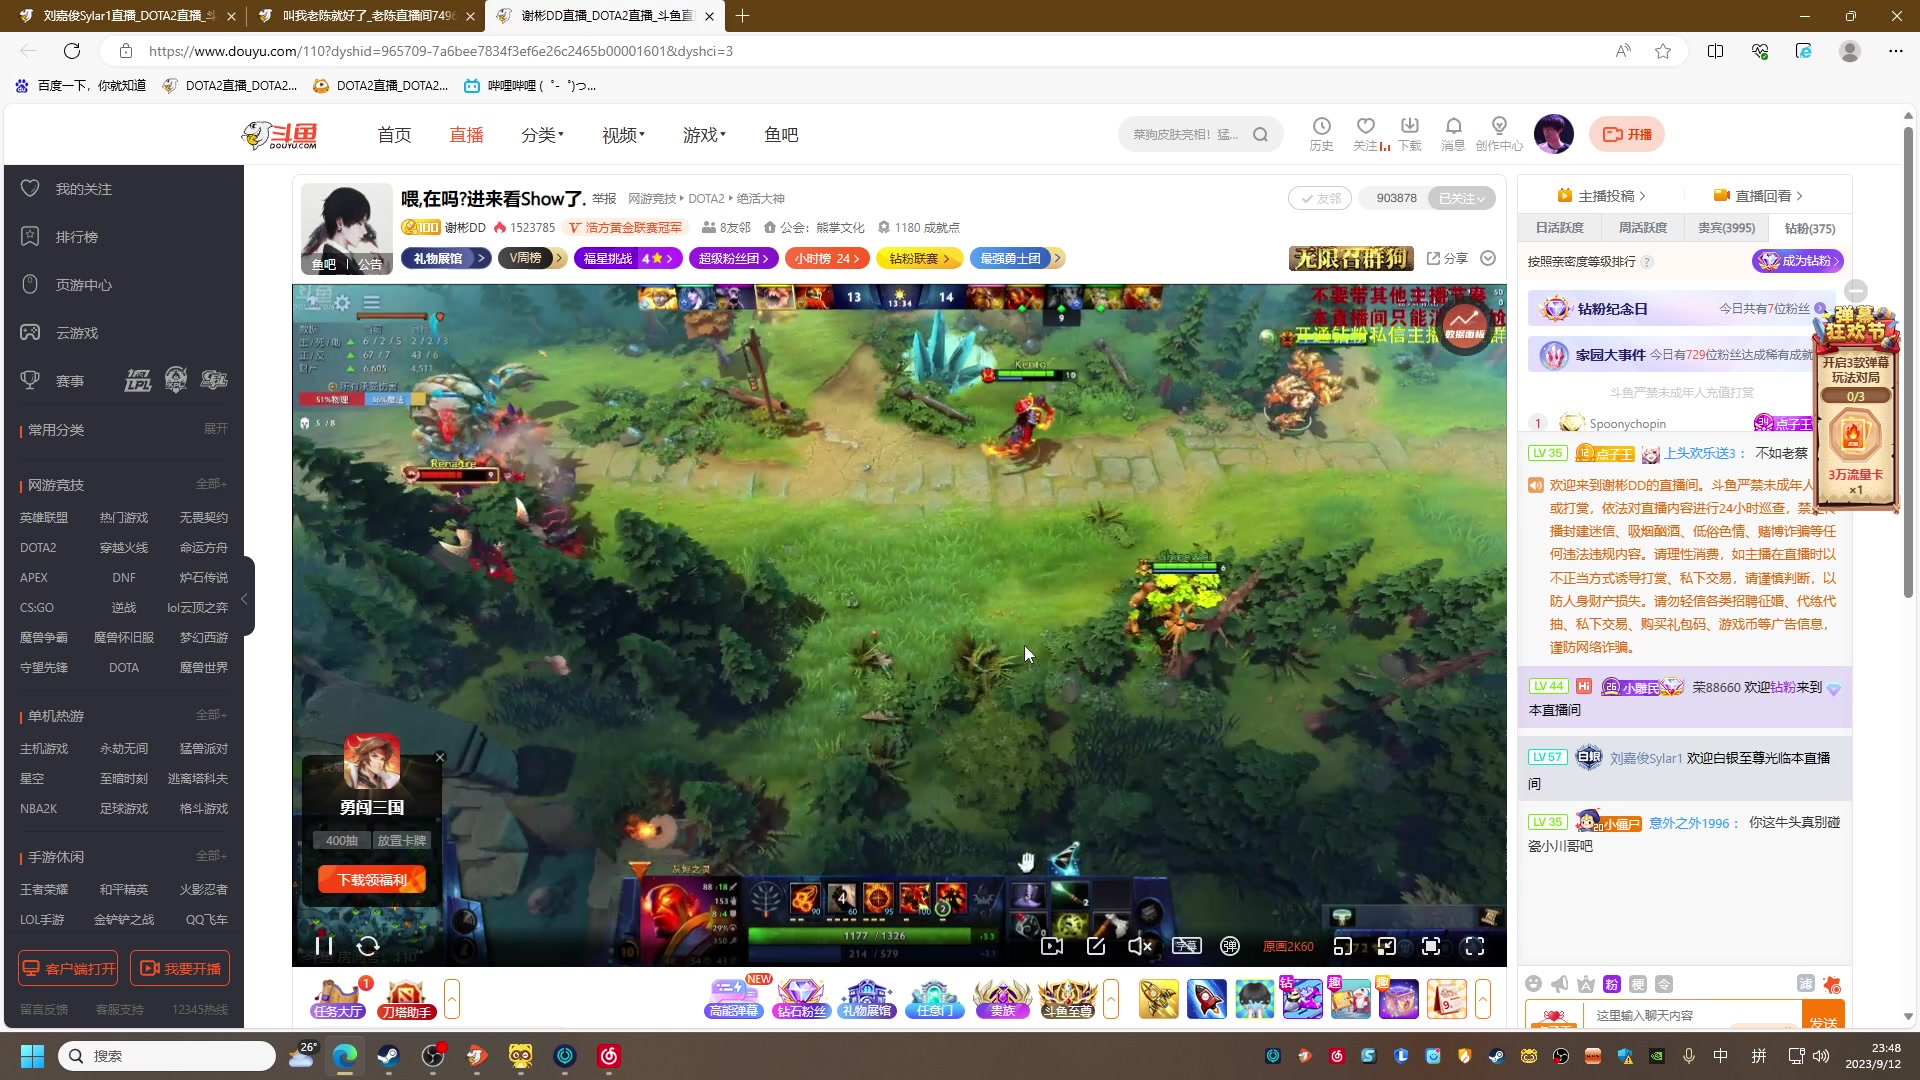Switch to the 贵宾(3995) tab
This screenshot has width=1920, height=1080.
(1726, 228)
